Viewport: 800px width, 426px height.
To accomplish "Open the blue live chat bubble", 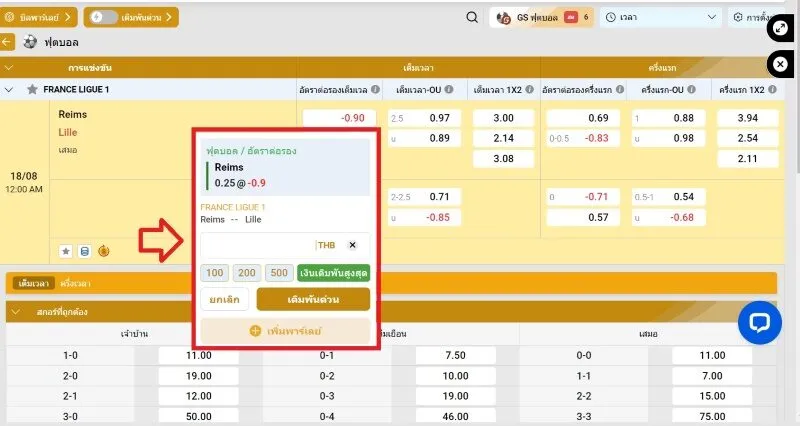I will [x=758, y=323].
